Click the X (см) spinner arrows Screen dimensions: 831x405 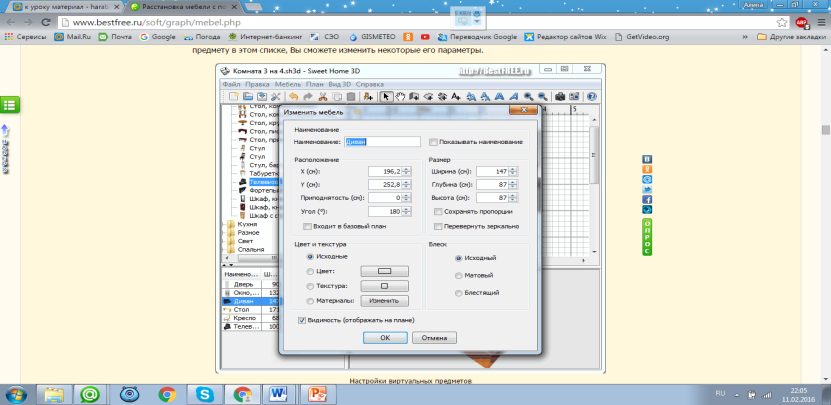[x=406, y=171]
